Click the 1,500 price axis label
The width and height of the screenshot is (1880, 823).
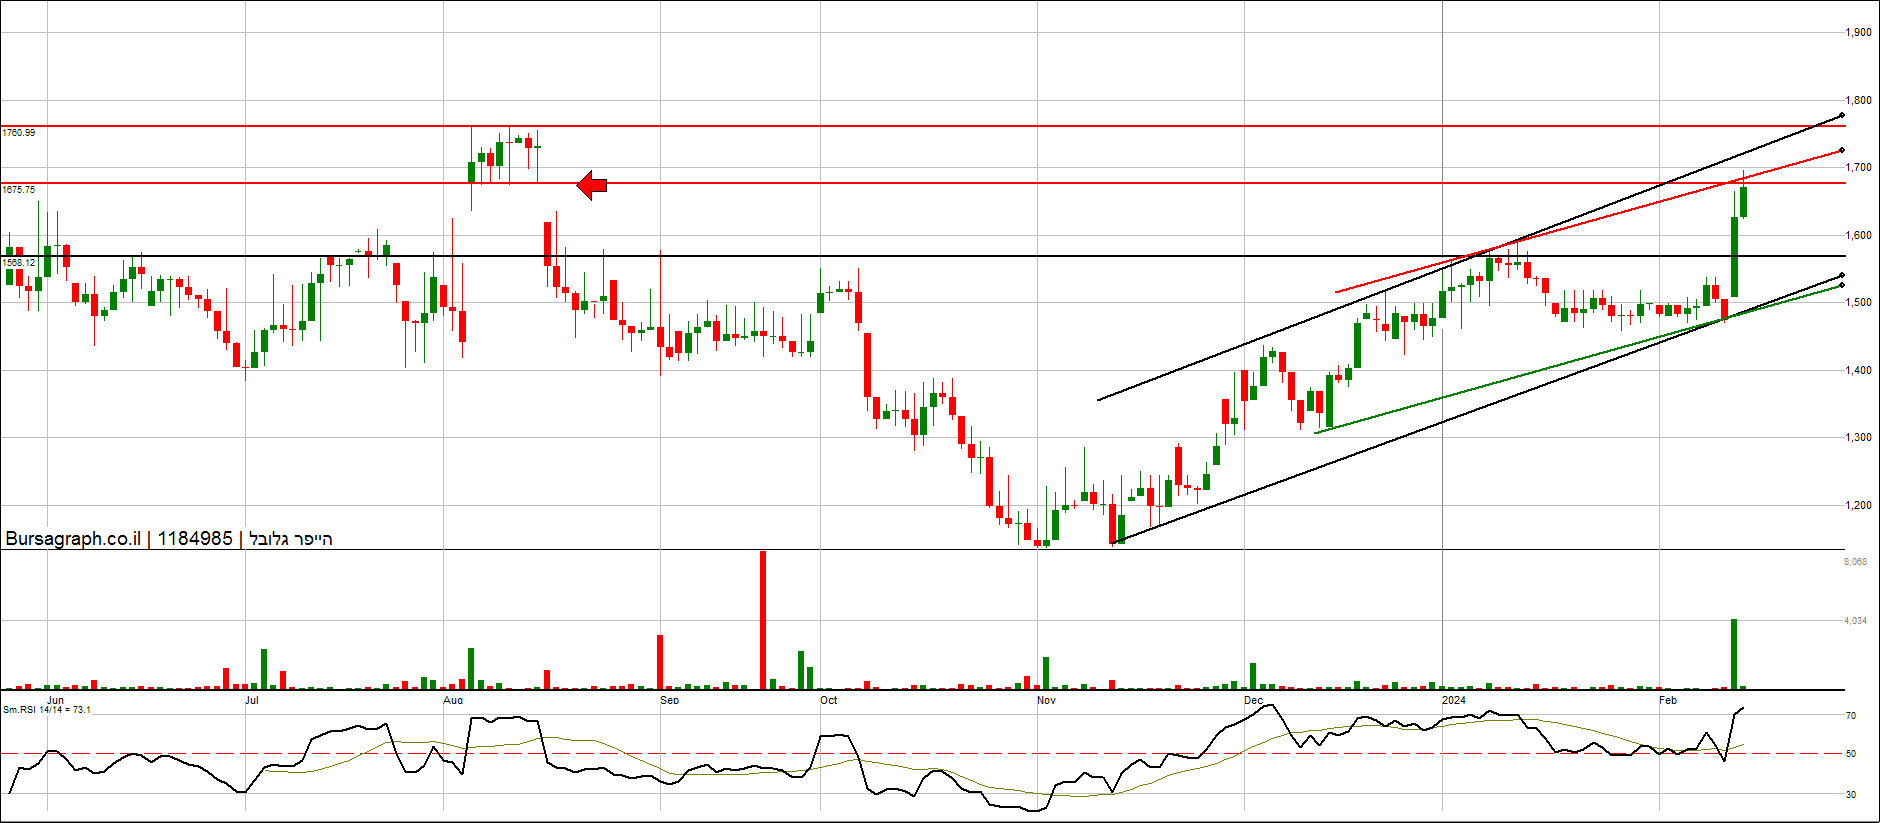click(x=1858, y=302)
